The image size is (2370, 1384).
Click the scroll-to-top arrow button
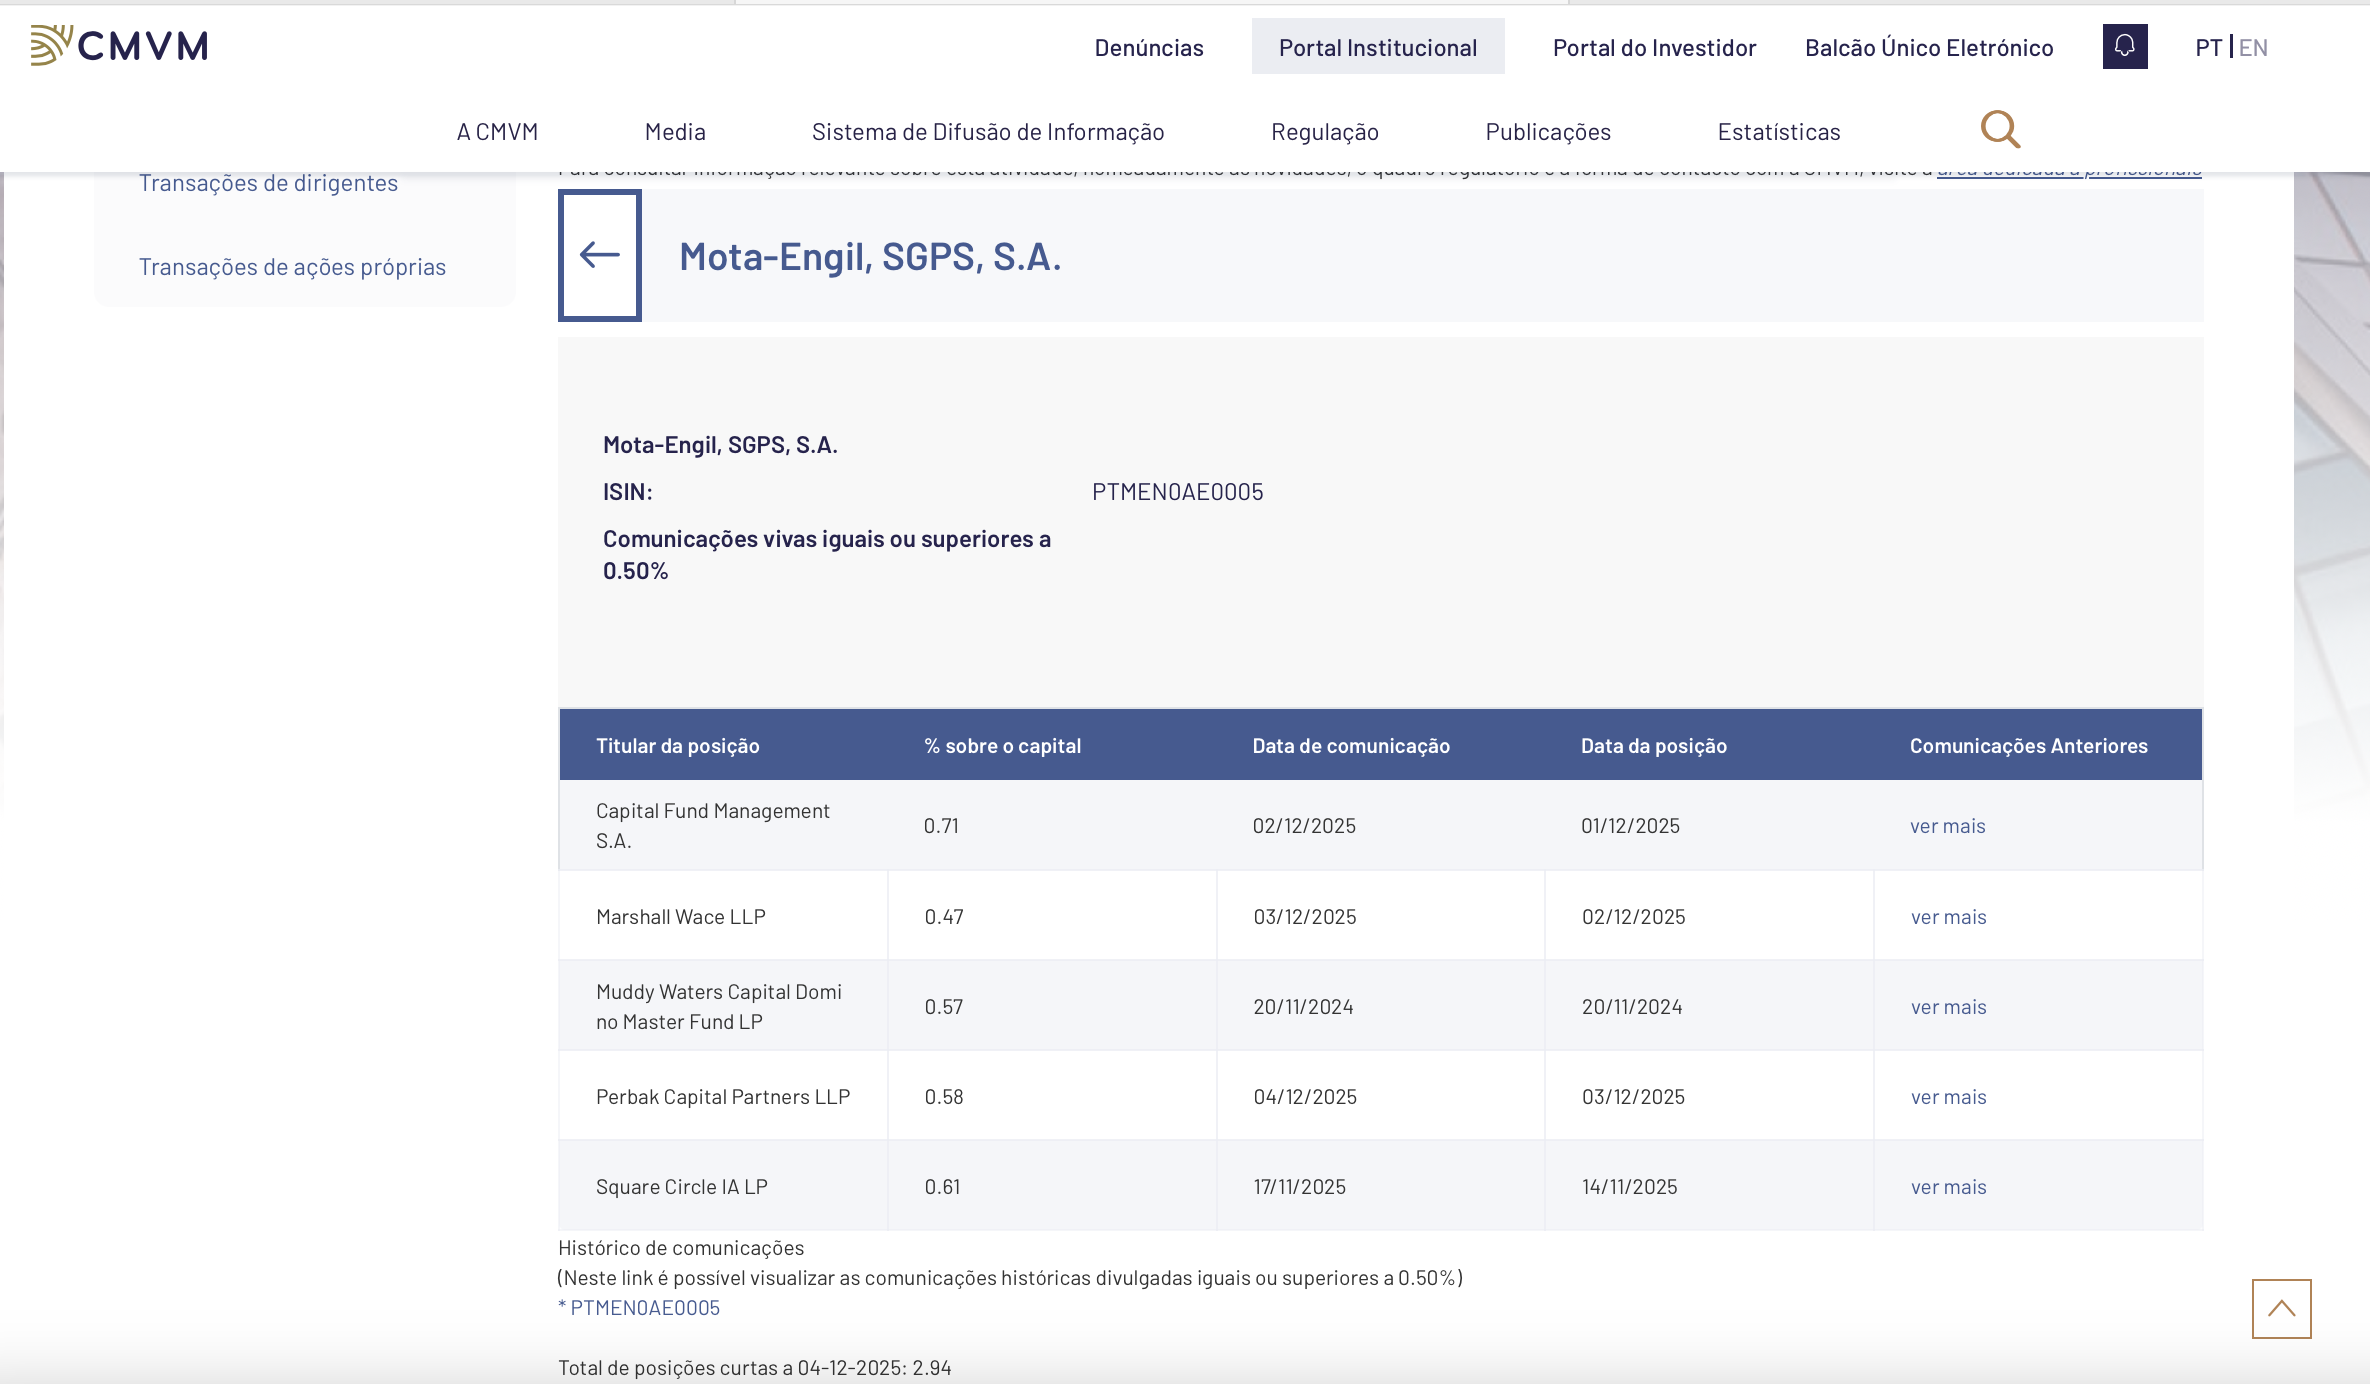2281,1308
